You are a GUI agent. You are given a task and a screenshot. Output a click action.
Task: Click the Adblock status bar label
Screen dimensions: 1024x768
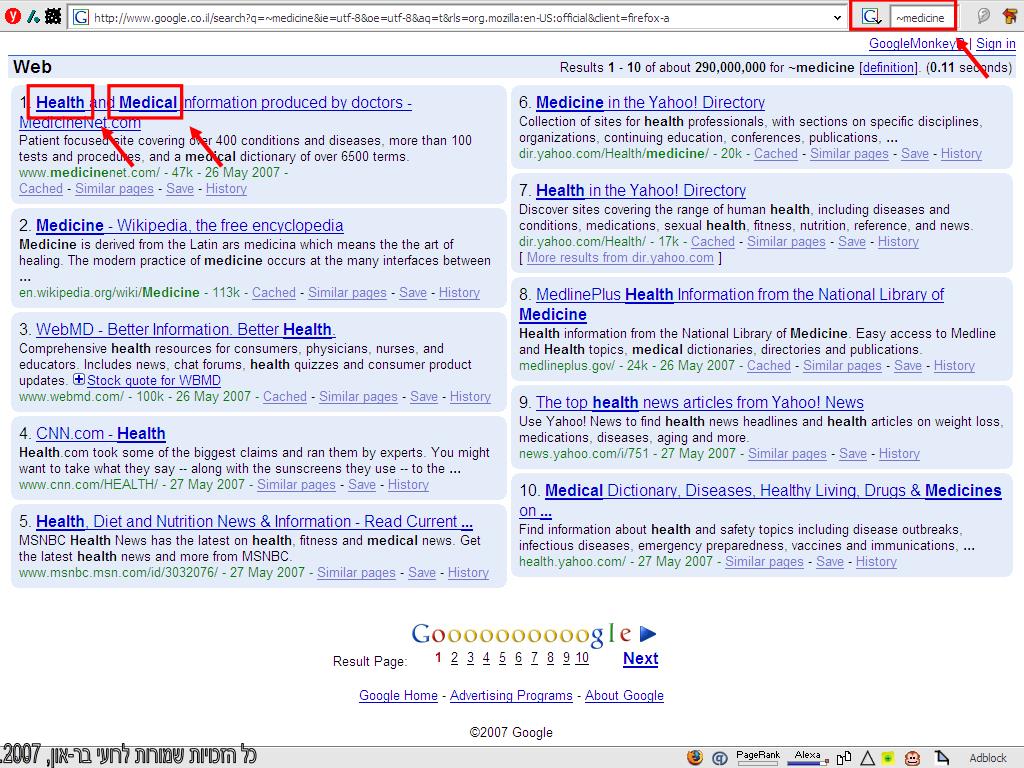pyautogui.click(x=987, y=758)
